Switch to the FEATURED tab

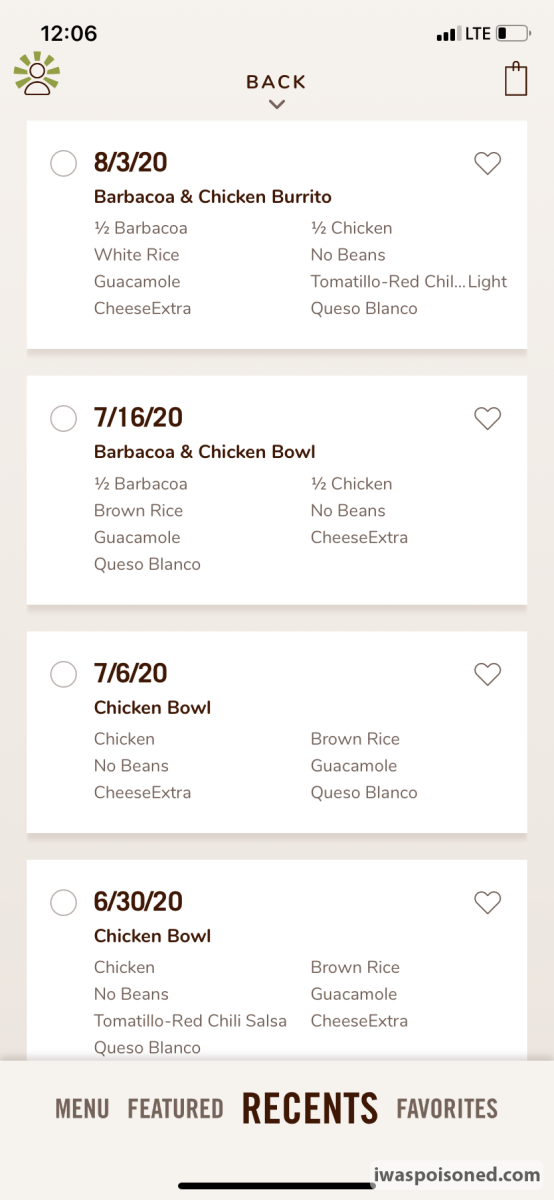(175, 1108)
